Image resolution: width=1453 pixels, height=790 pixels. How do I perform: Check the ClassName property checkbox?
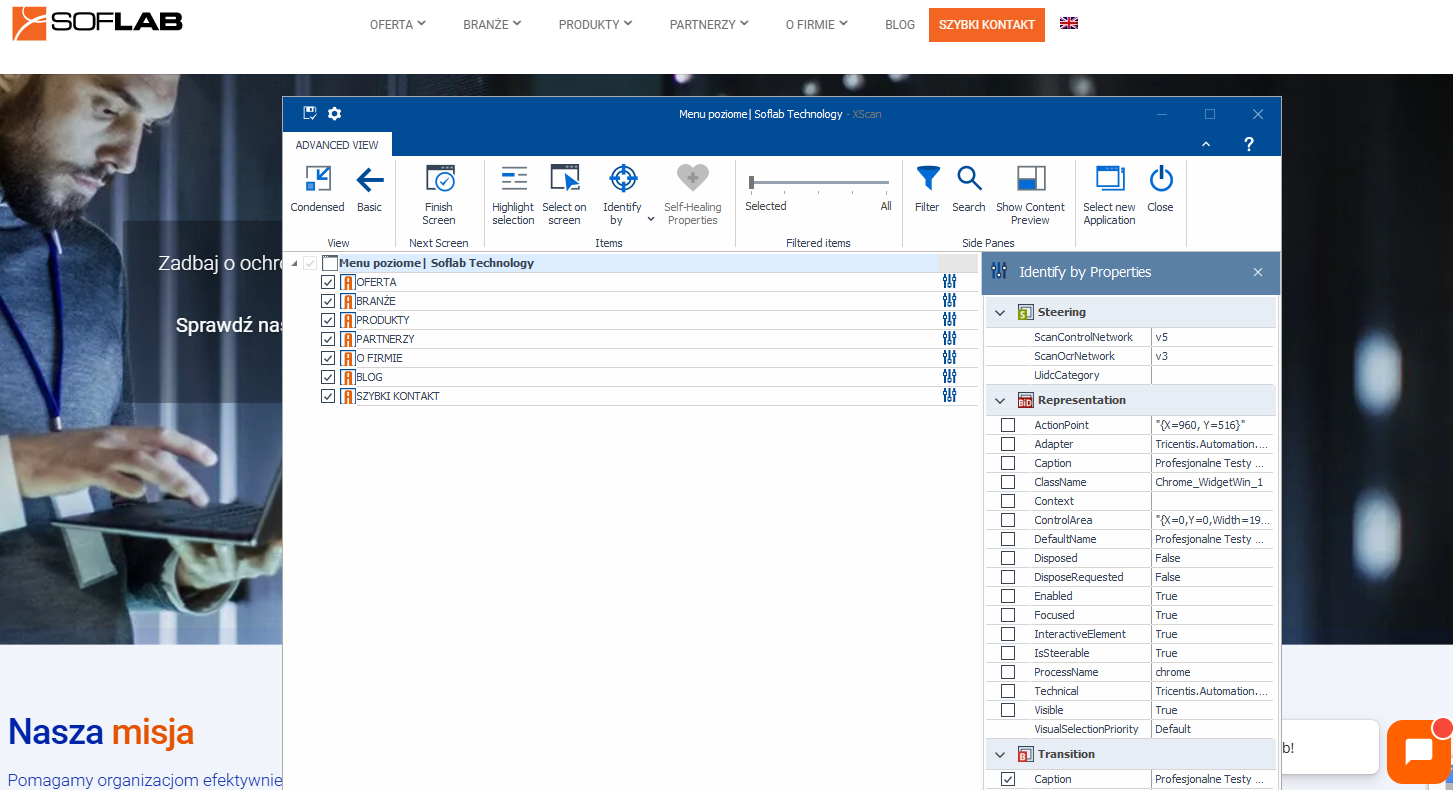tap(1008, 482)
